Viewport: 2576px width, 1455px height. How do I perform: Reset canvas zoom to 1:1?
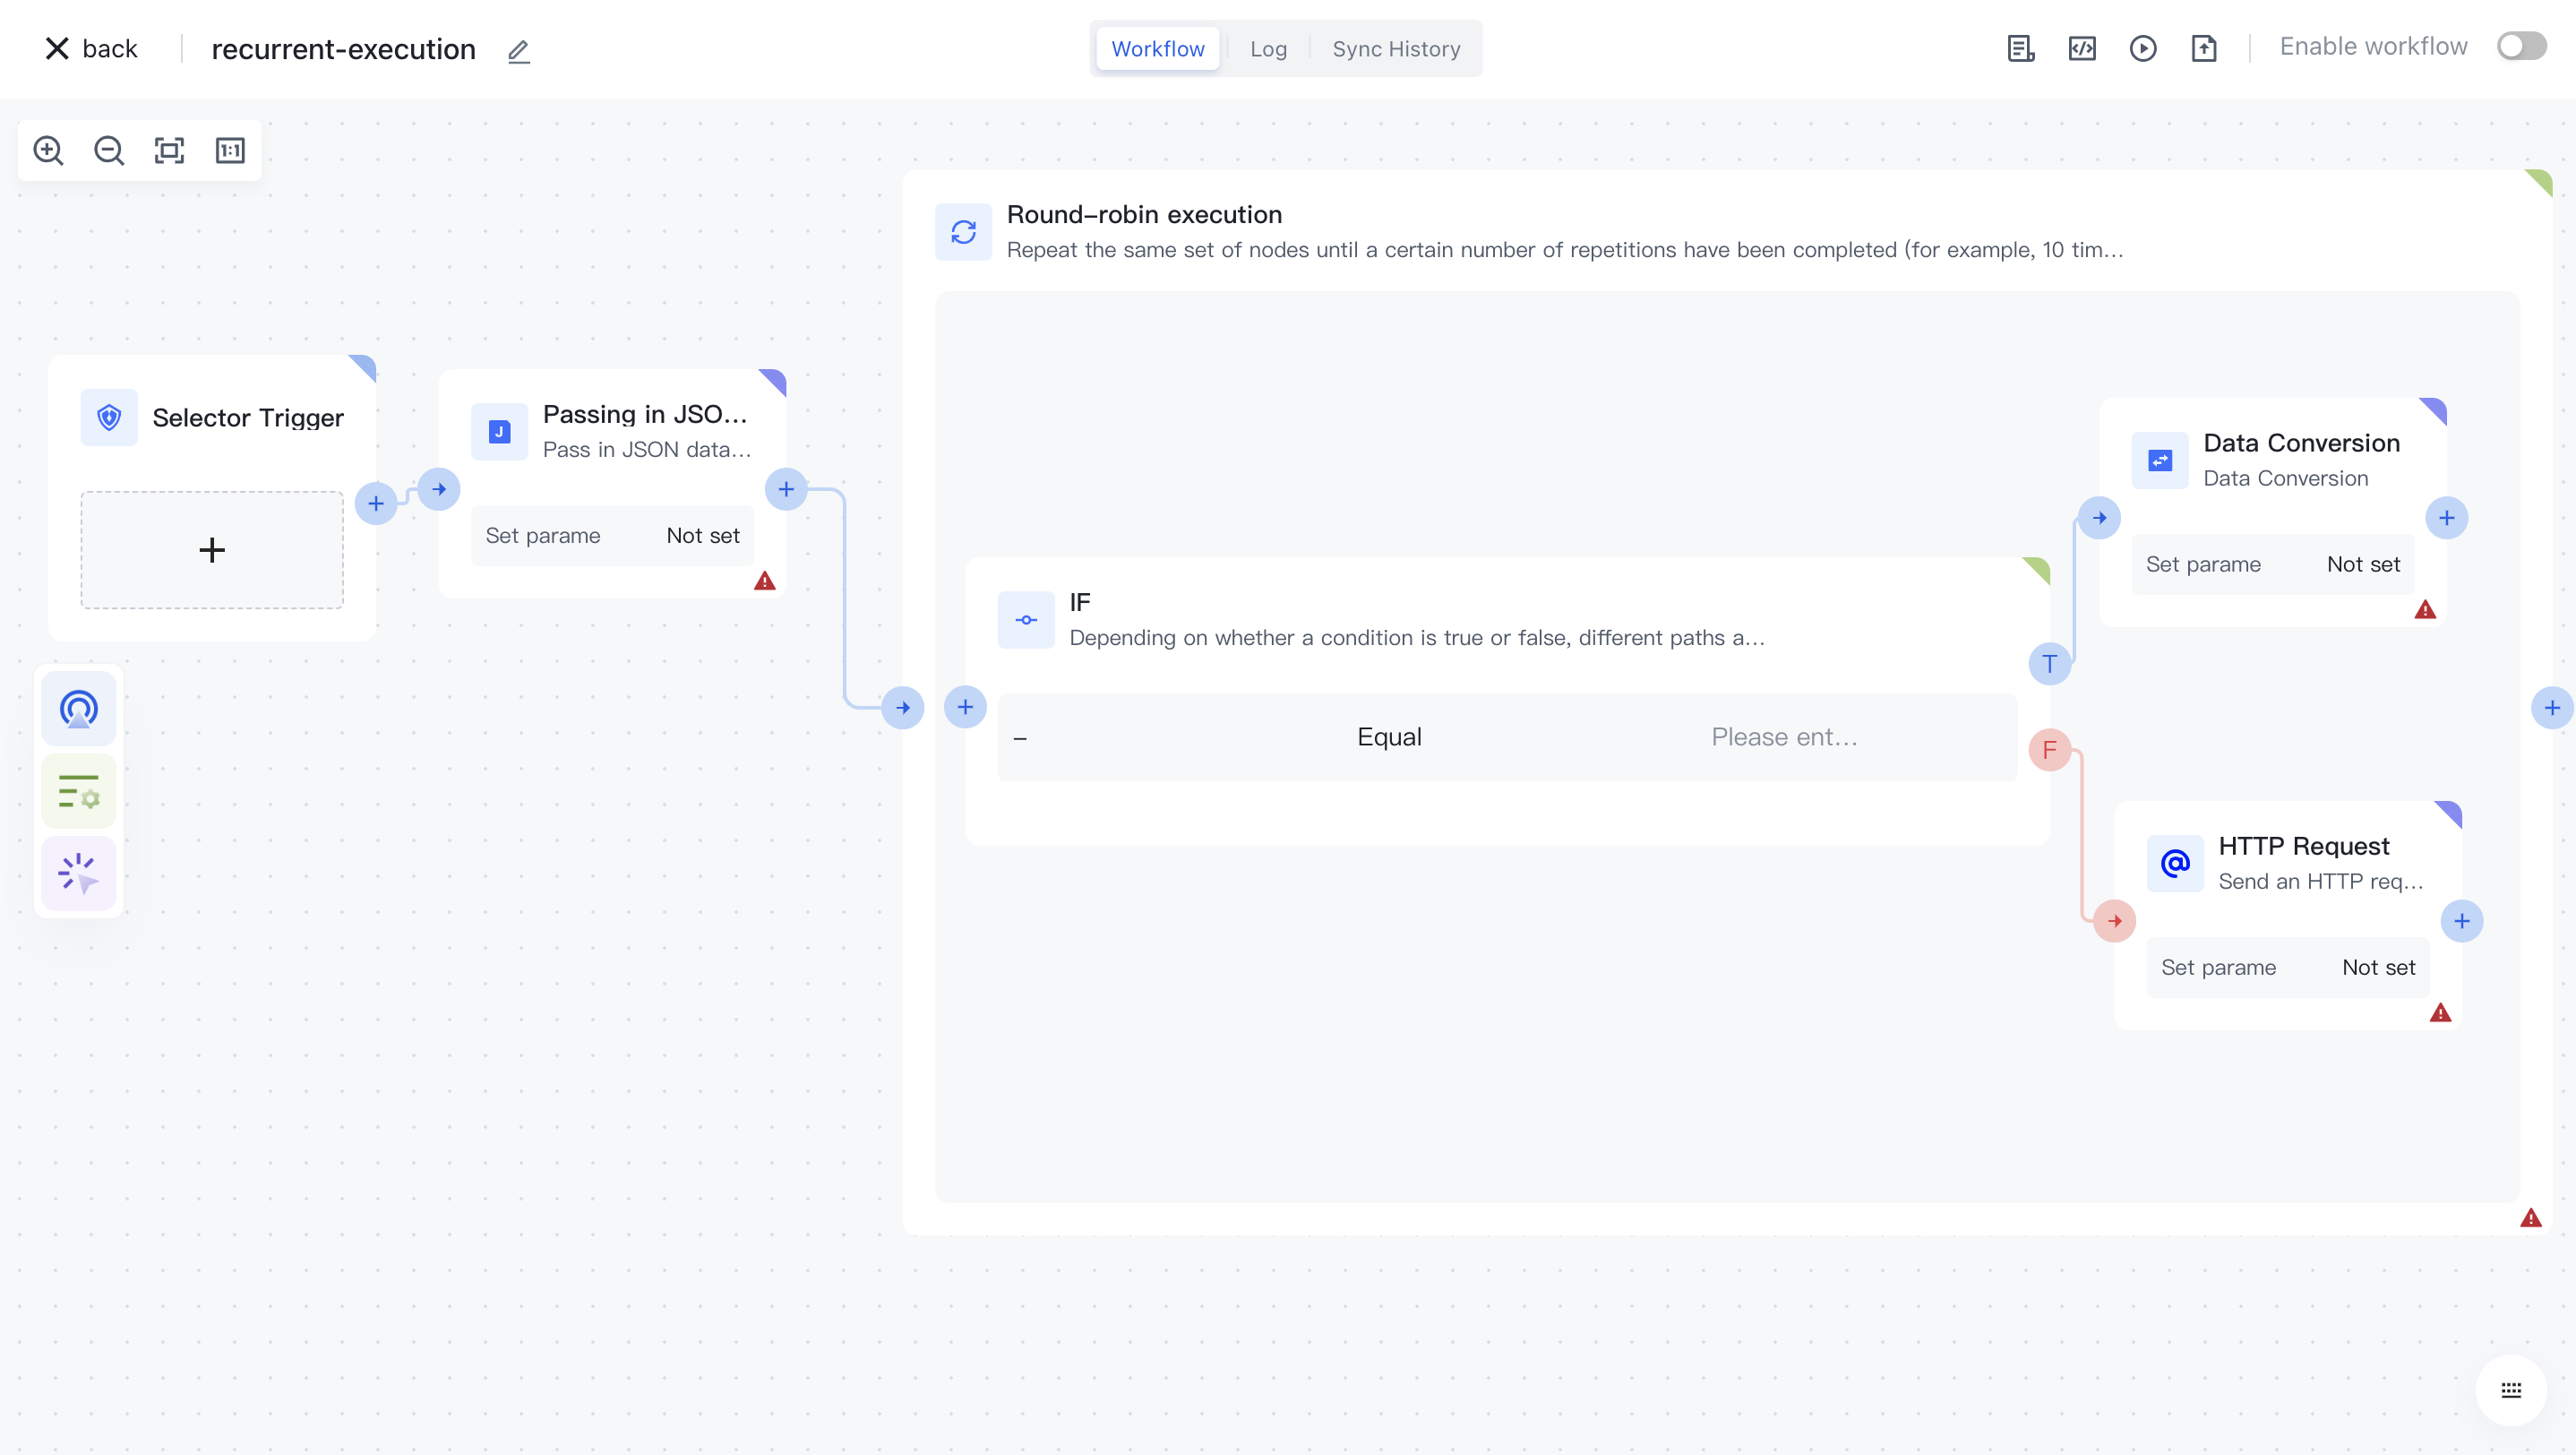coord(229,150)
